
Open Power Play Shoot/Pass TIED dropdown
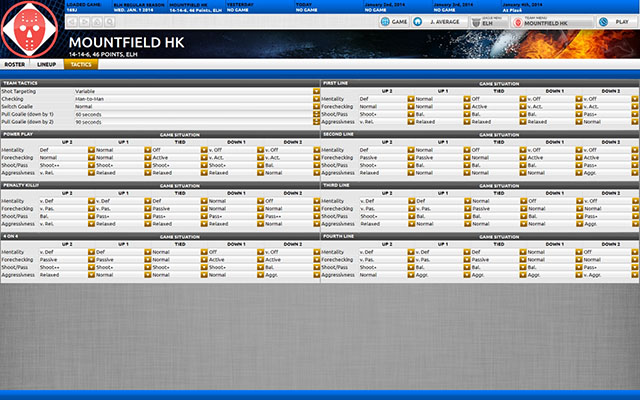point(204,165)
